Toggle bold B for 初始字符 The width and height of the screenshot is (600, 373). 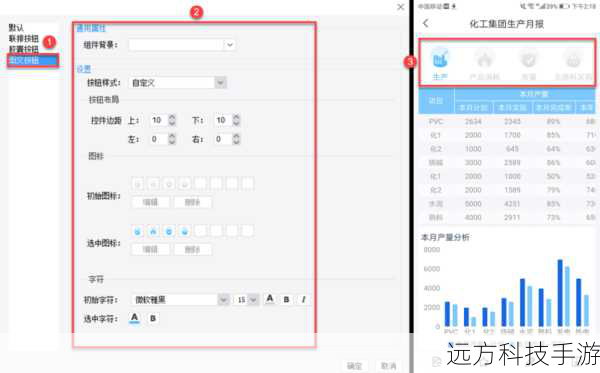tap(286, 300)
